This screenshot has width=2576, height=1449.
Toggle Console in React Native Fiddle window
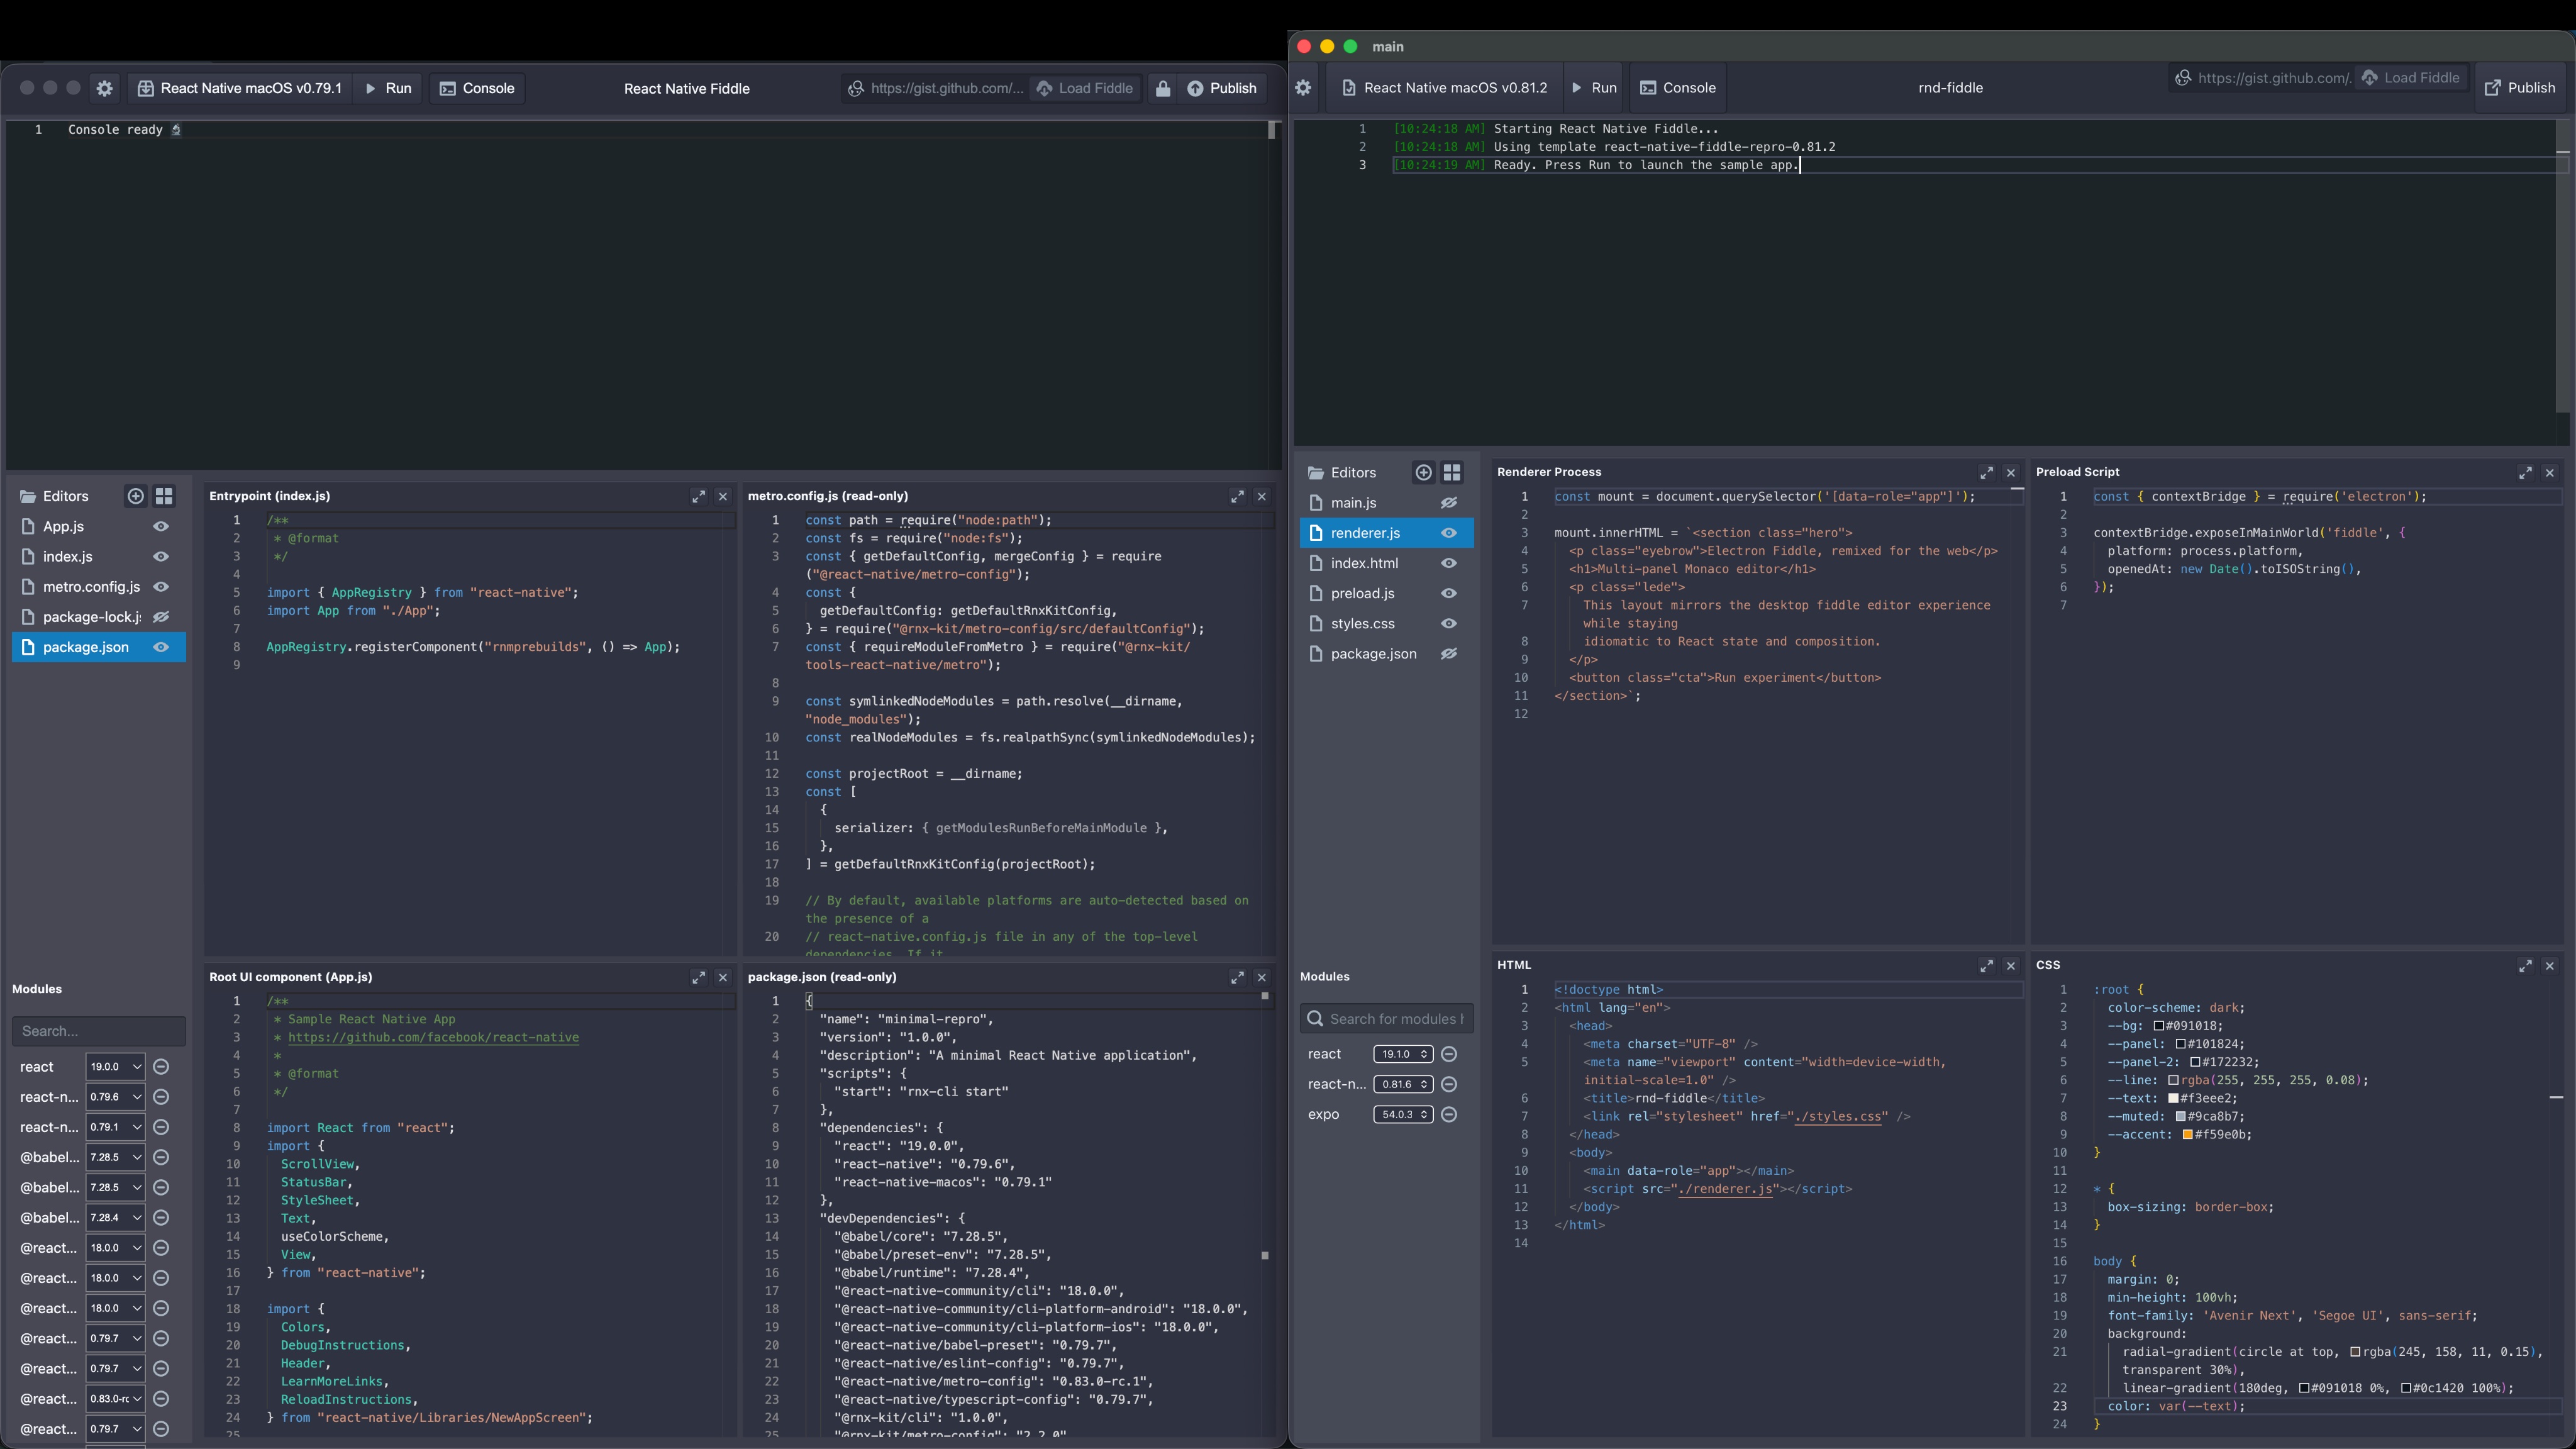tap(477, 88)
